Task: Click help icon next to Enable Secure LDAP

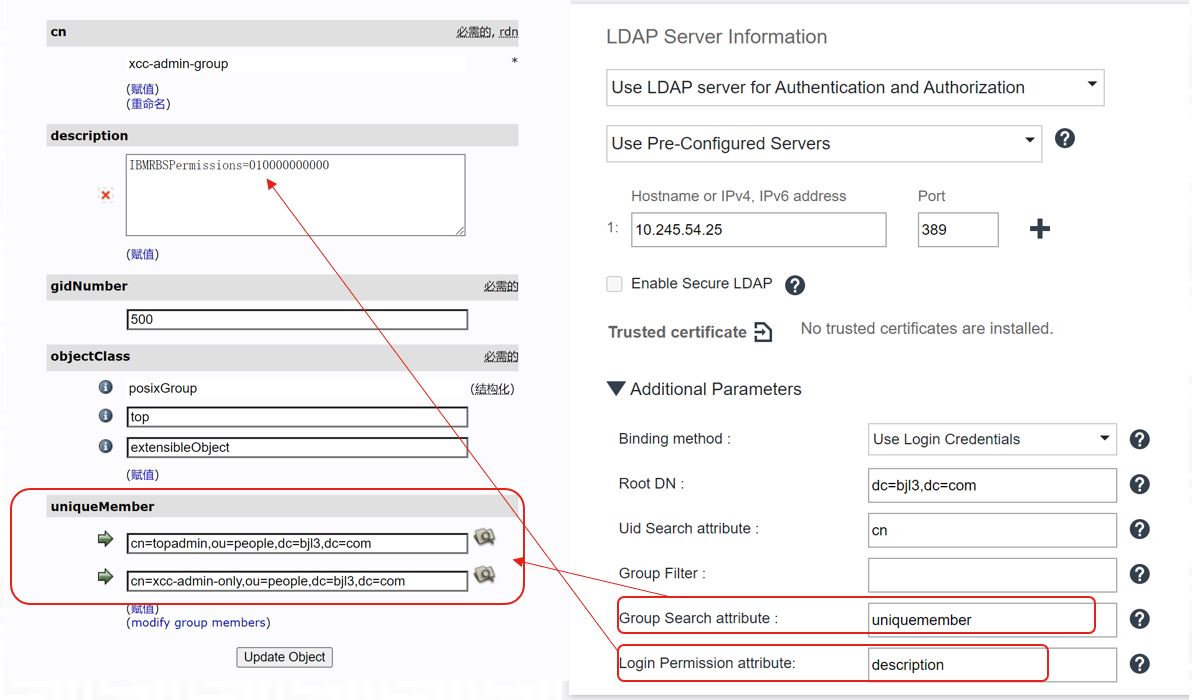Action: pyautogui.click(x=794, y=285)
